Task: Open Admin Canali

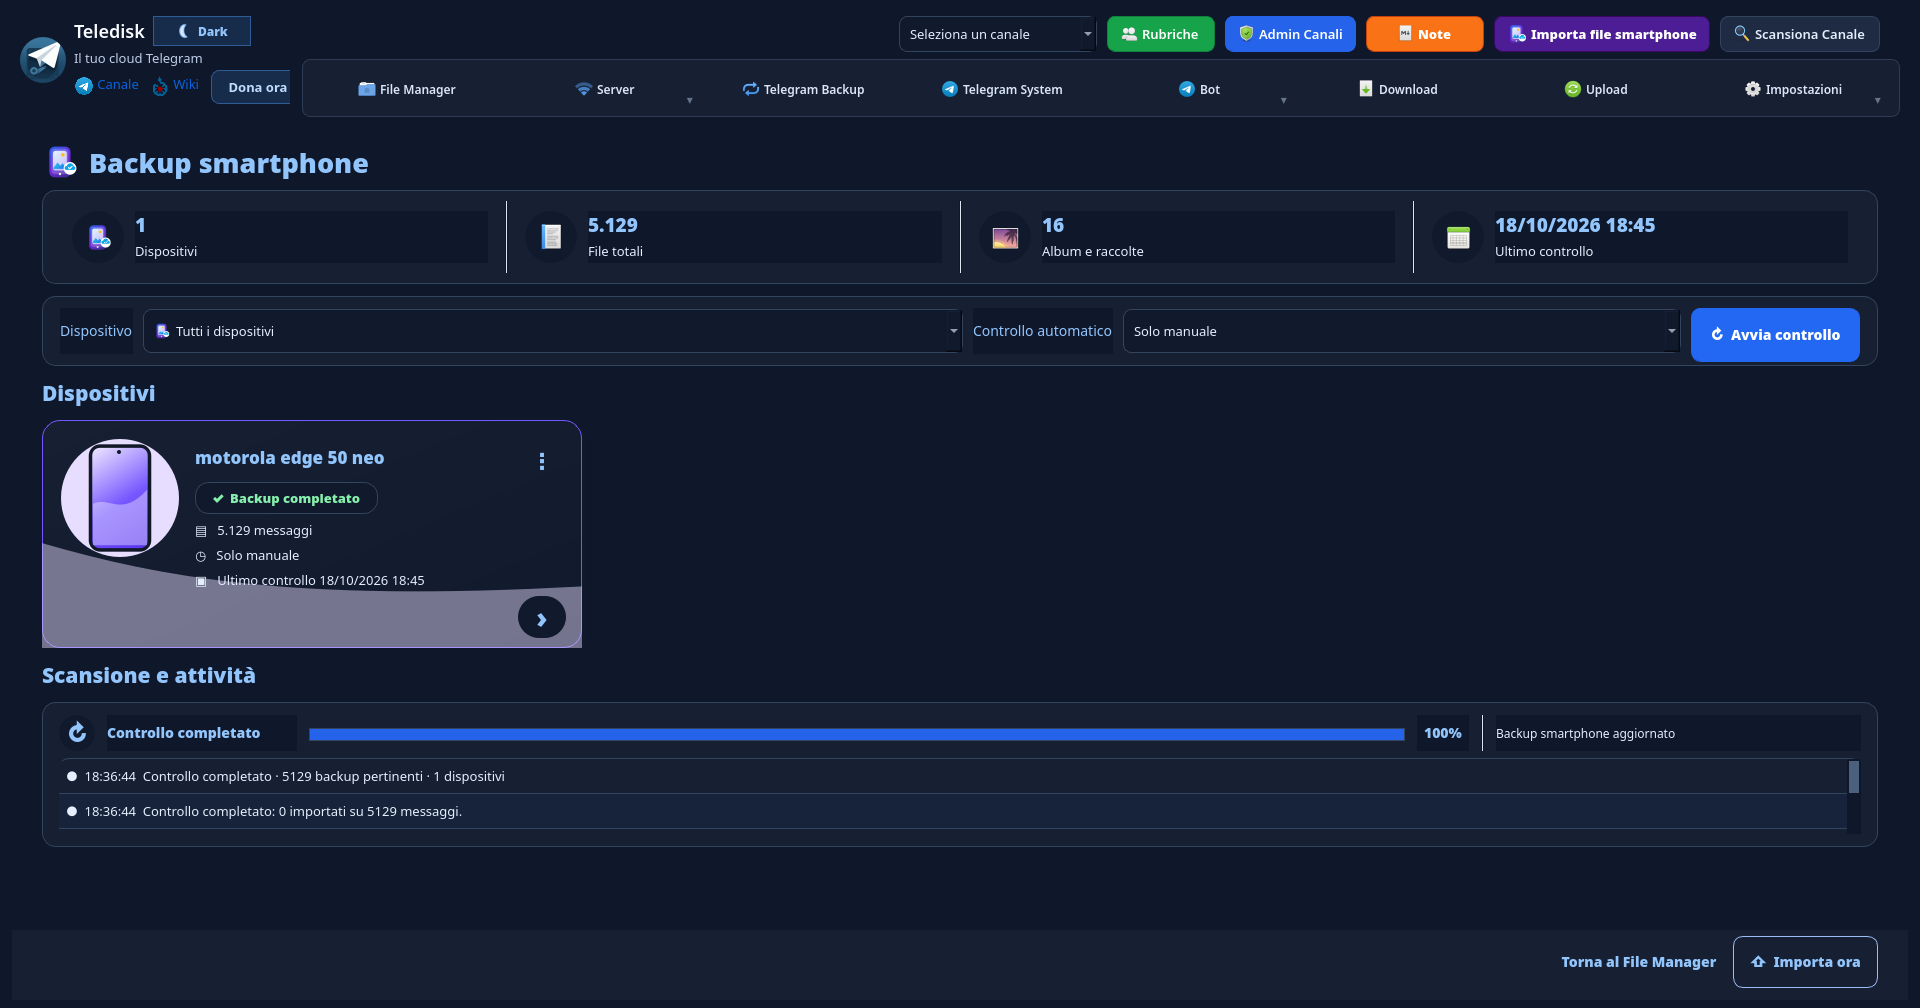Action: 1290,34
